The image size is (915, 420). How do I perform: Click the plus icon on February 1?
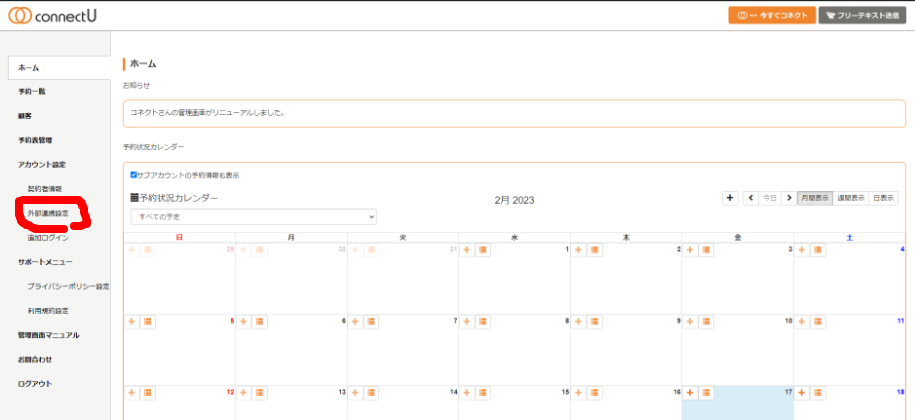point(466,249)
